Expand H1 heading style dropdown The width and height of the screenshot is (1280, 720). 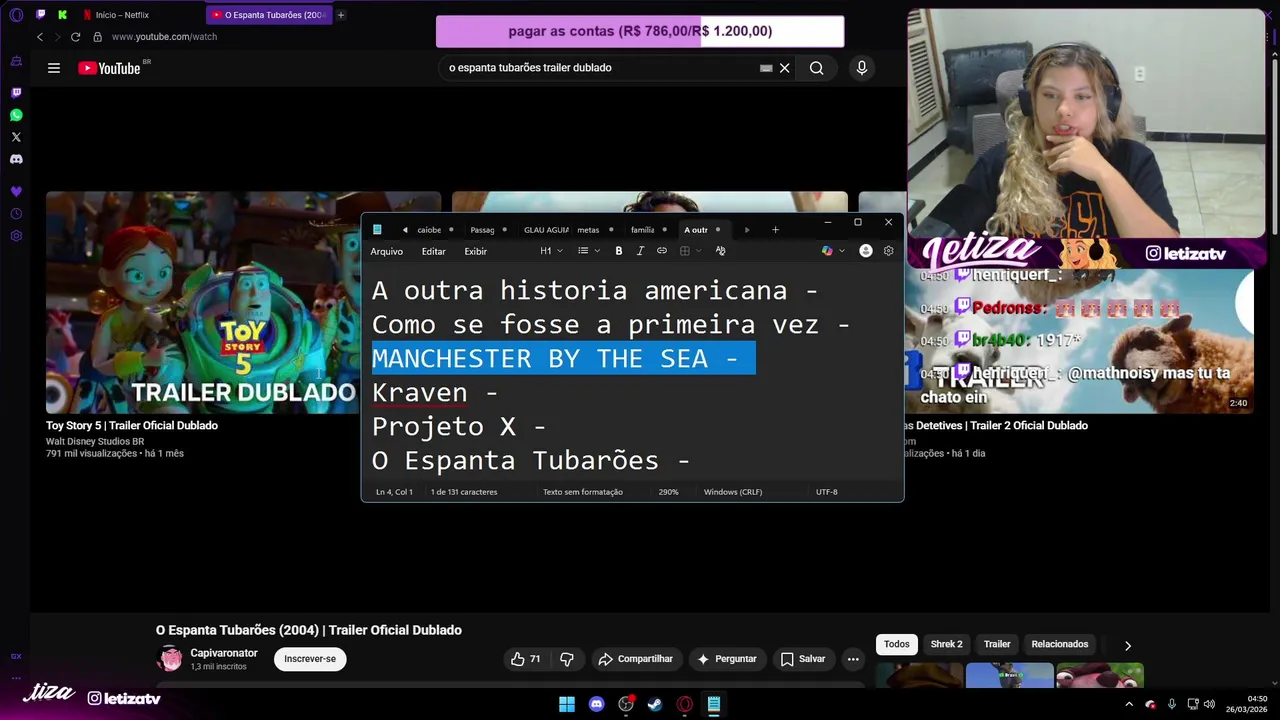coord(551,251)
